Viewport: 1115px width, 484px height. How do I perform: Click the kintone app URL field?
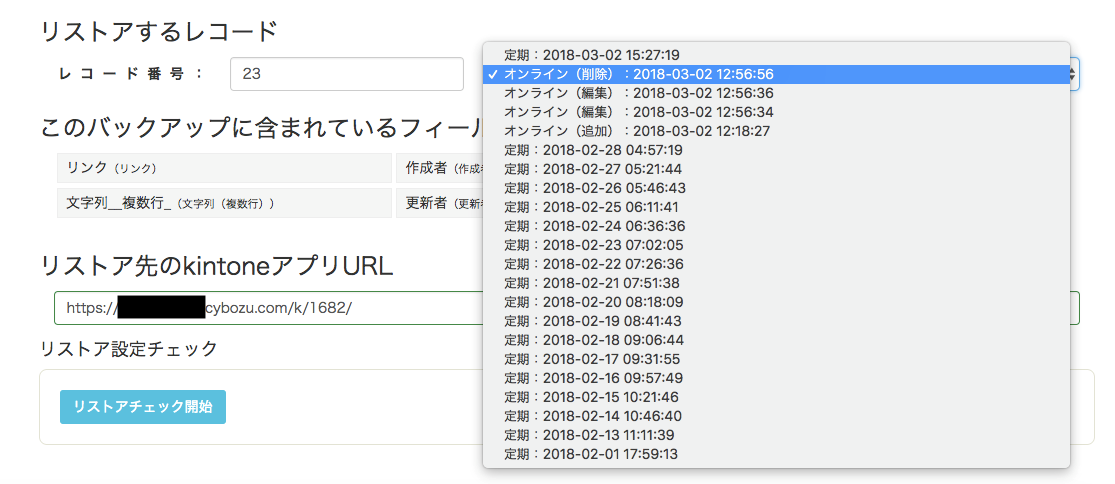coord(567,308)
